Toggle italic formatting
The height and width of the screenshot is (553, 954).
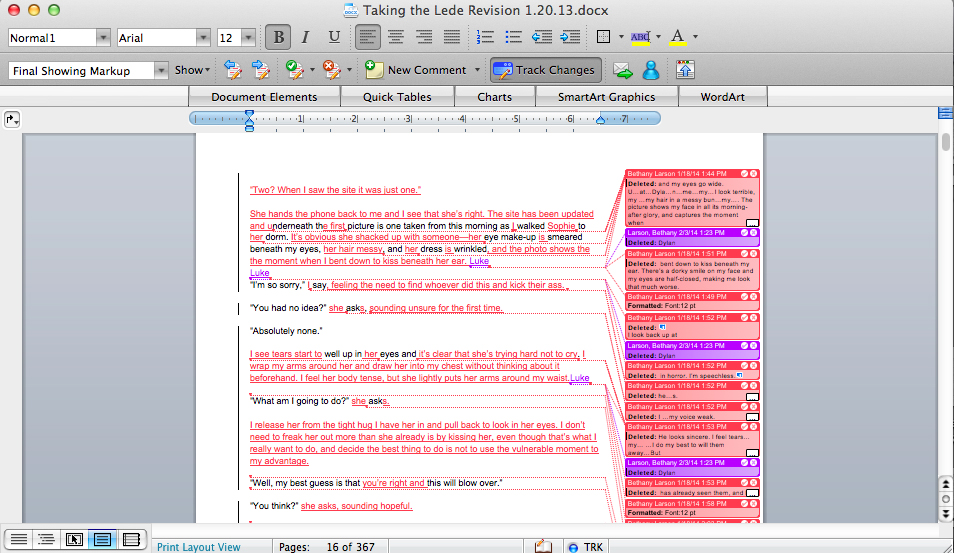(306, 37)
